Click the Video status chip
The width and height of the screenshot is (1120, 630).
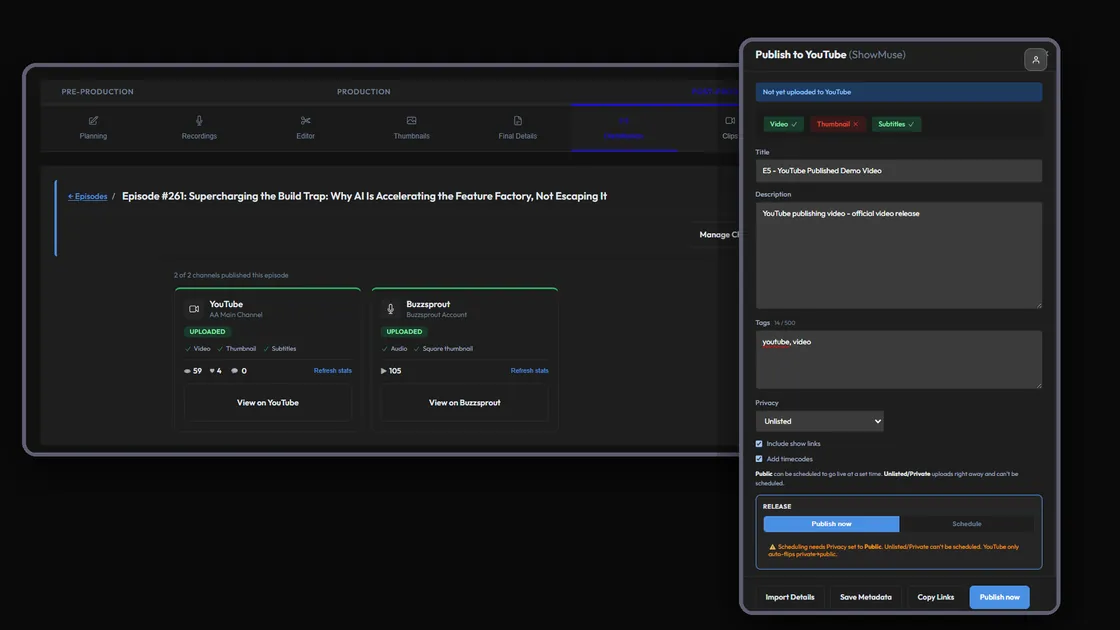pyautogui.click(x=784, y=124)
